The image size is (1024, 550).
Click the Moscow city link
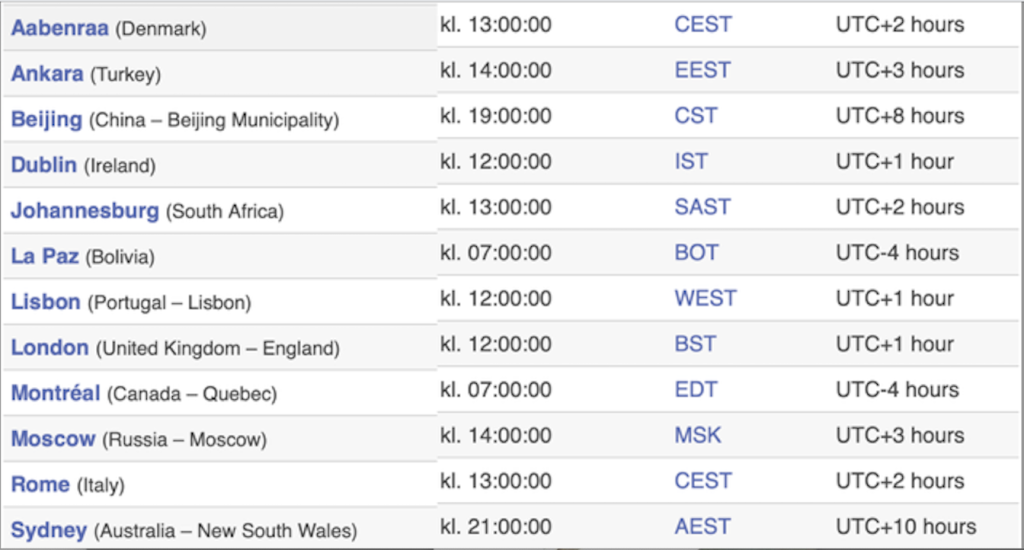coord(53,439)
